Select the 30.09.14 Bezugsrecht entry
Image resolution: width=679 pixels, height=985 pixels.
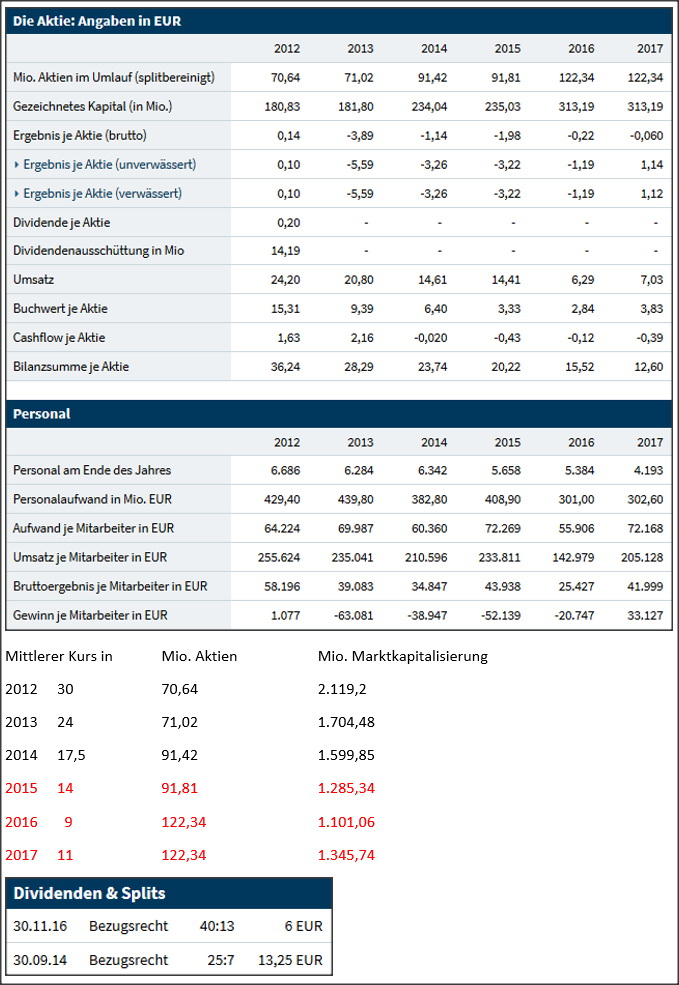[168, 959]
